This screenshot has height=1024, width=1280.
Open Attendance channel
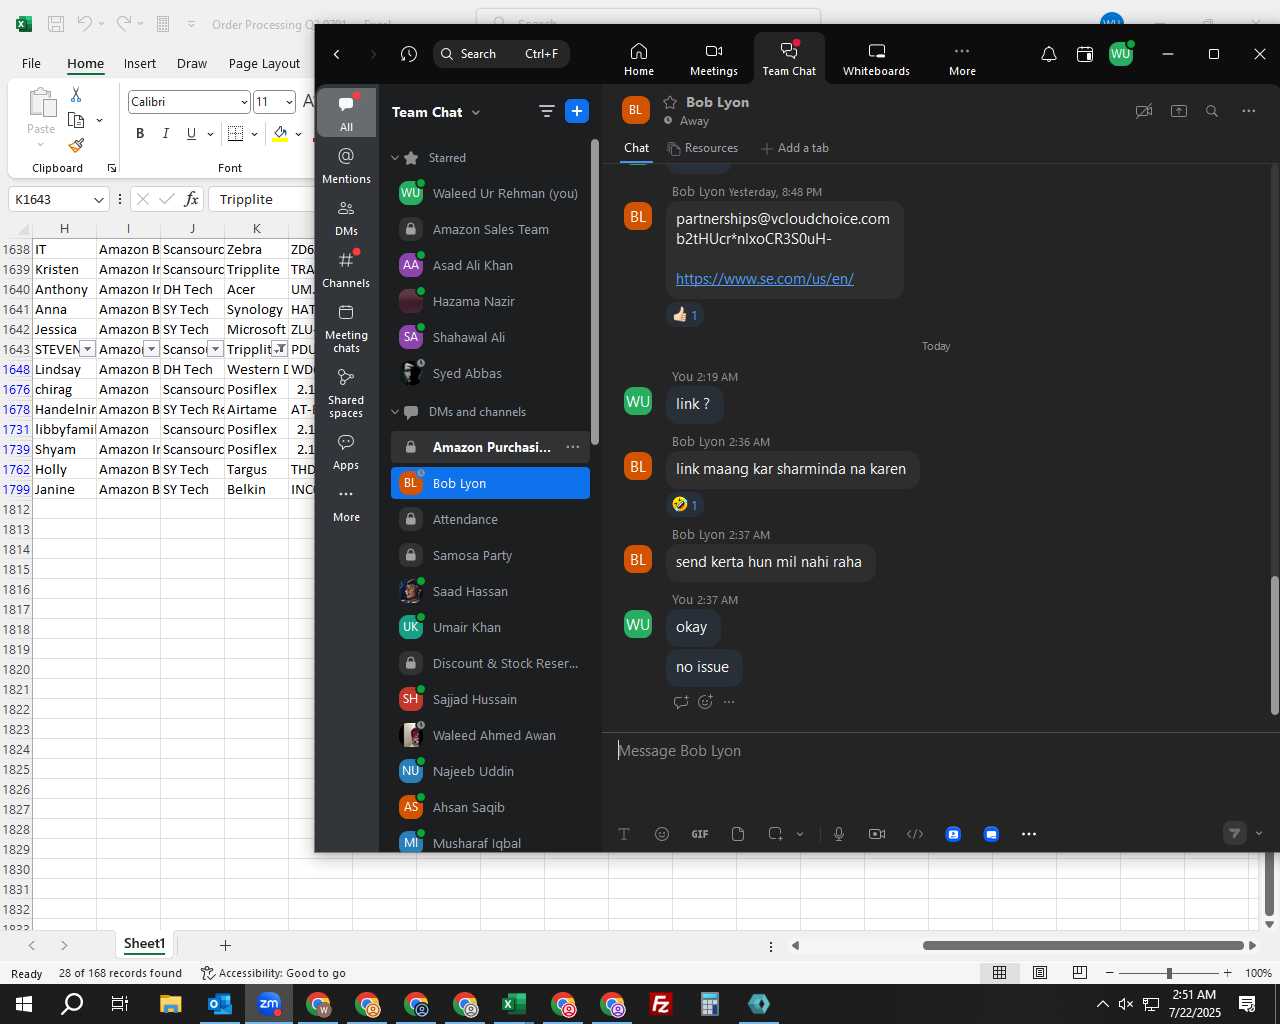490,520
